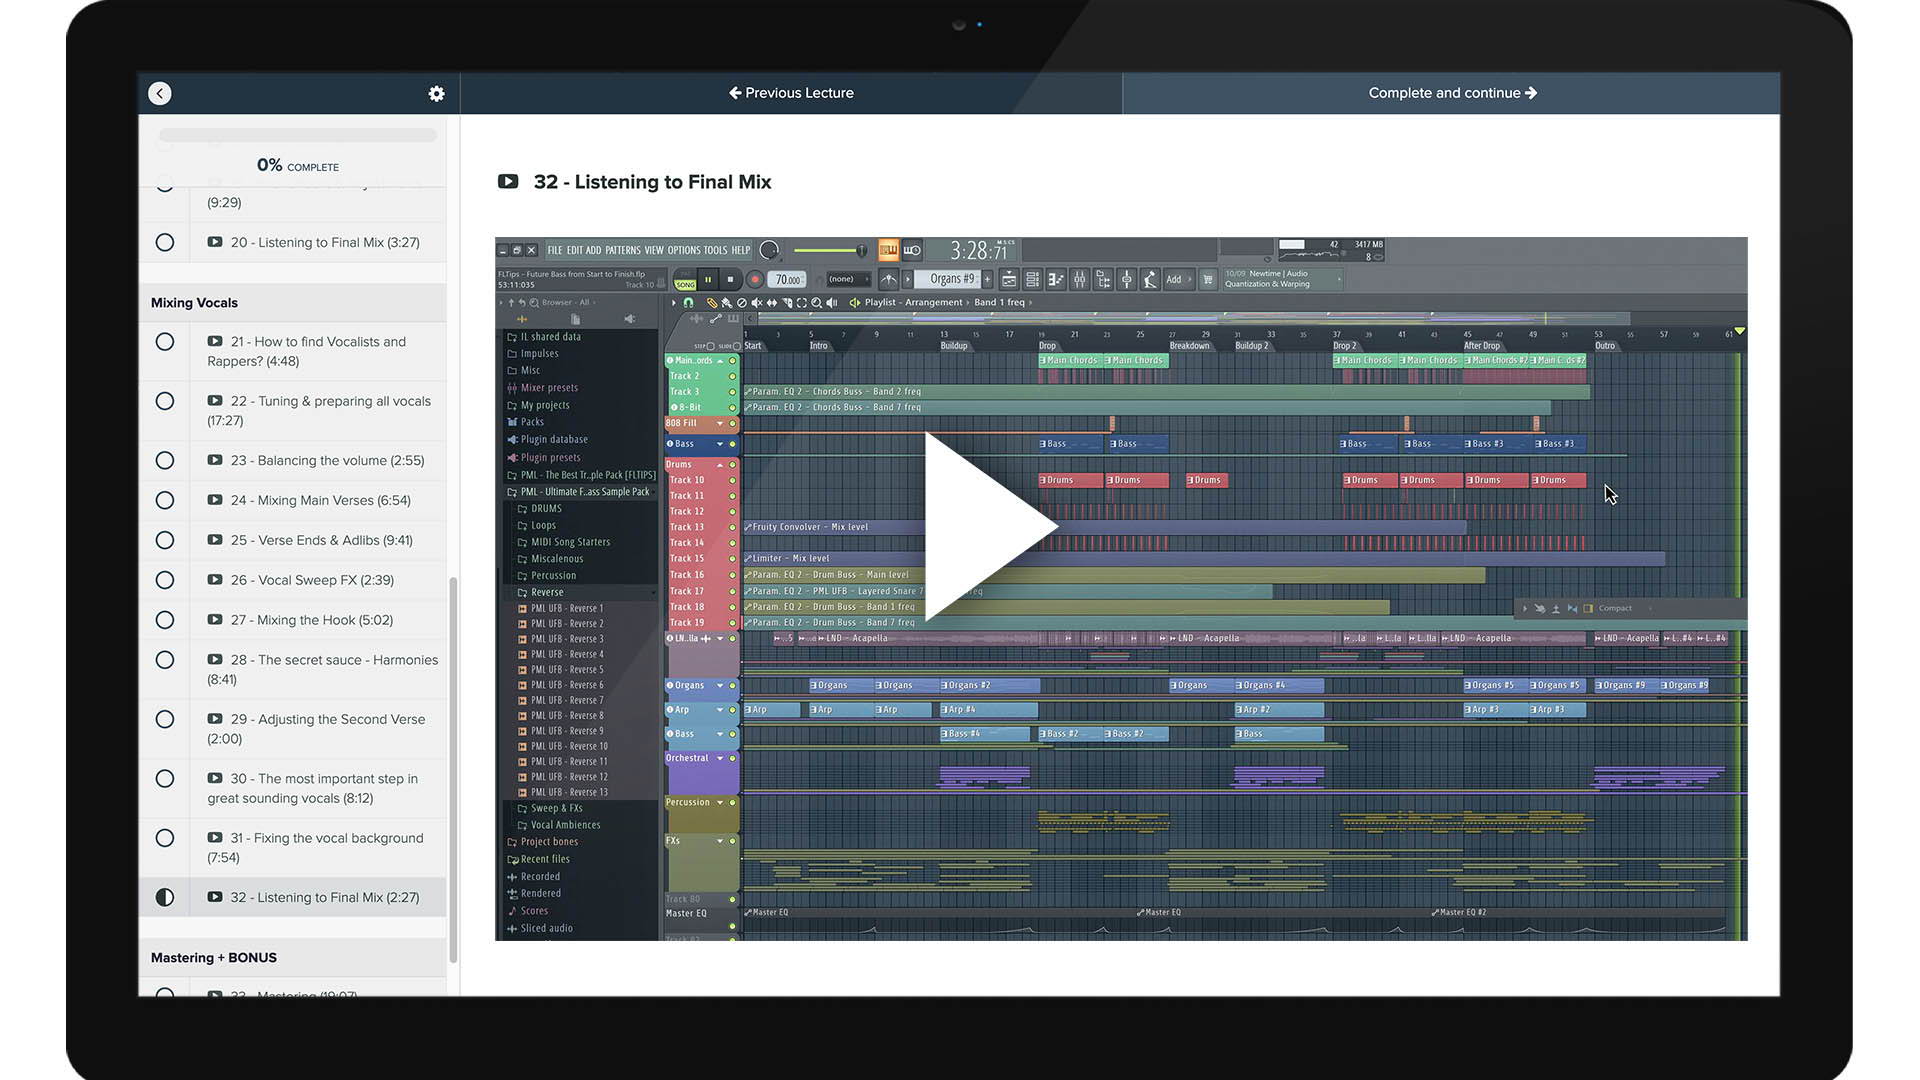Click the back arrow circle icon
Viewport: 1920px width, 1080px height.
[160, 93]
